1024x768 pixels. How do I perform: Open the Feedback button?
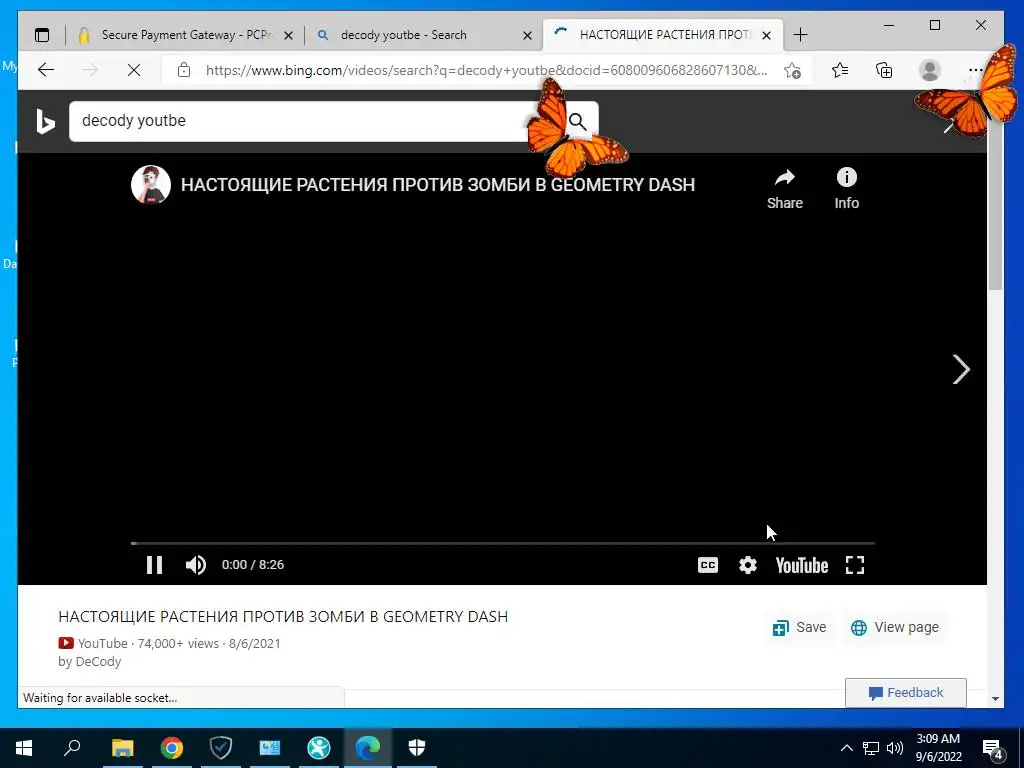coord(906,693)
